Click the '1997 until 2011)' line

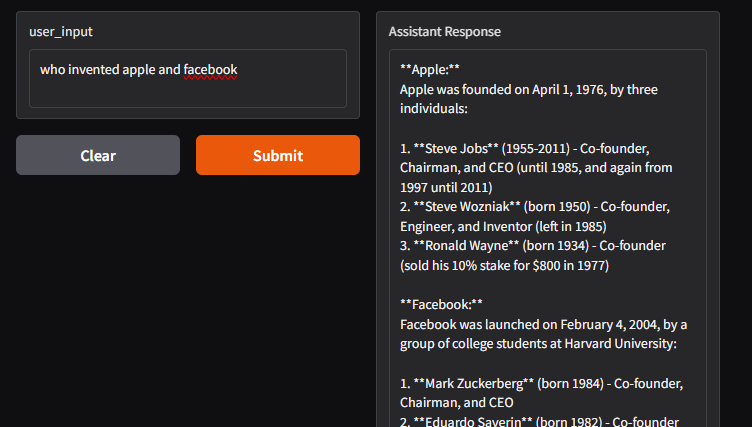pos(446,188)
